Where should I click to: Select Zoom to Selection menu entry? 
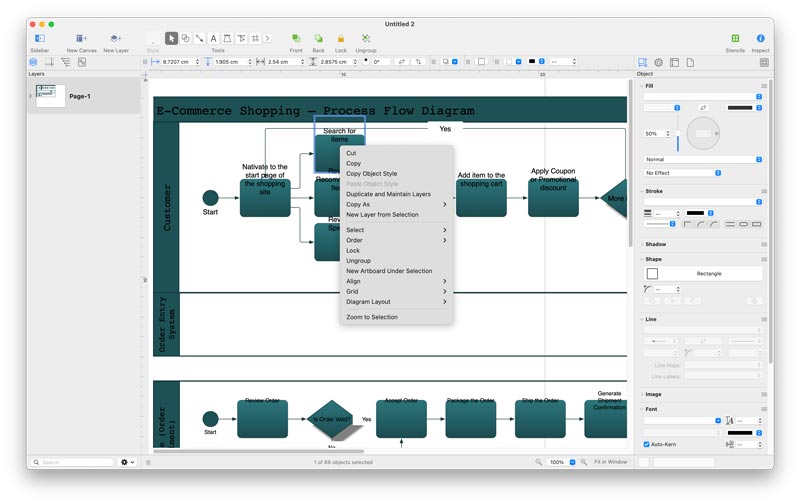[x=372, y=317]
